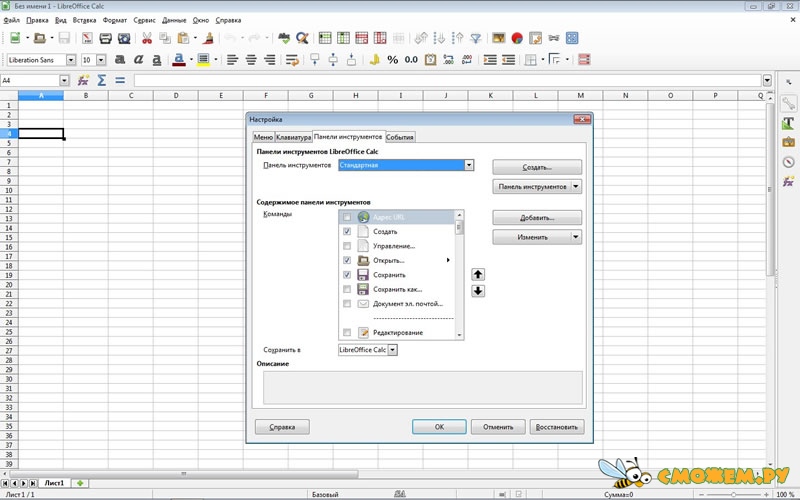
Task: Click the OK button
Action: click(x=439, y=427)
